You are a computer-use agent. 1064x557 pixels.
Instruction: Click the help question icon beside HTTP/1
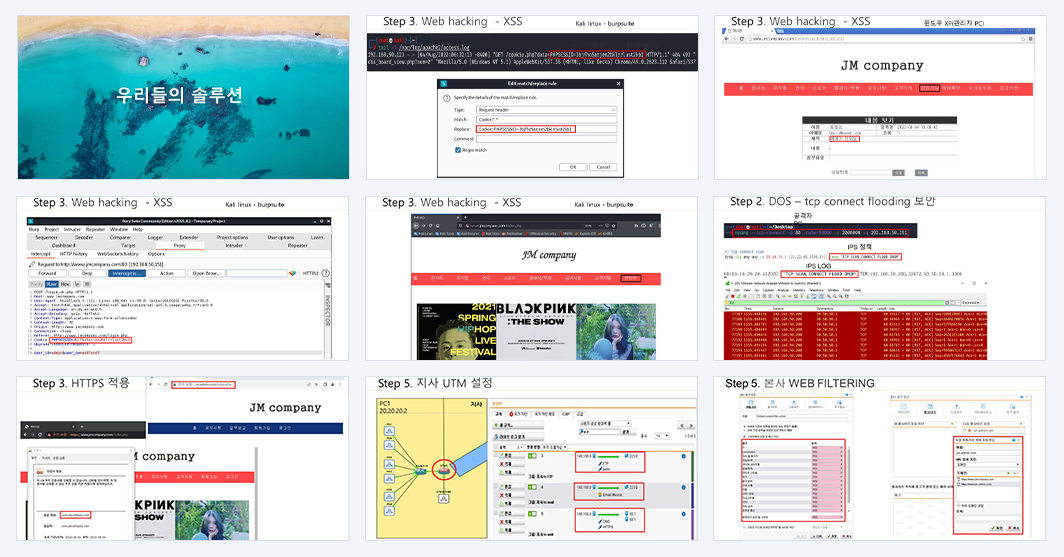pos(326,273)
